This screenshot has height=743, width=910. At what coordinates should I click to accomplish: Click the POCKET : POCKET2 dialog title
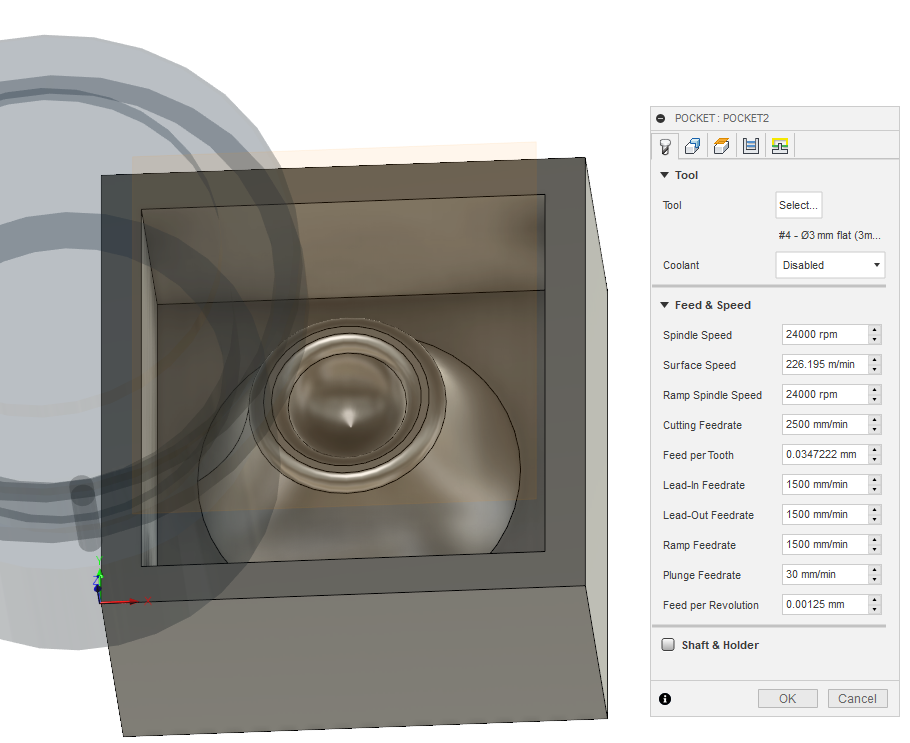tap(721, 118)
